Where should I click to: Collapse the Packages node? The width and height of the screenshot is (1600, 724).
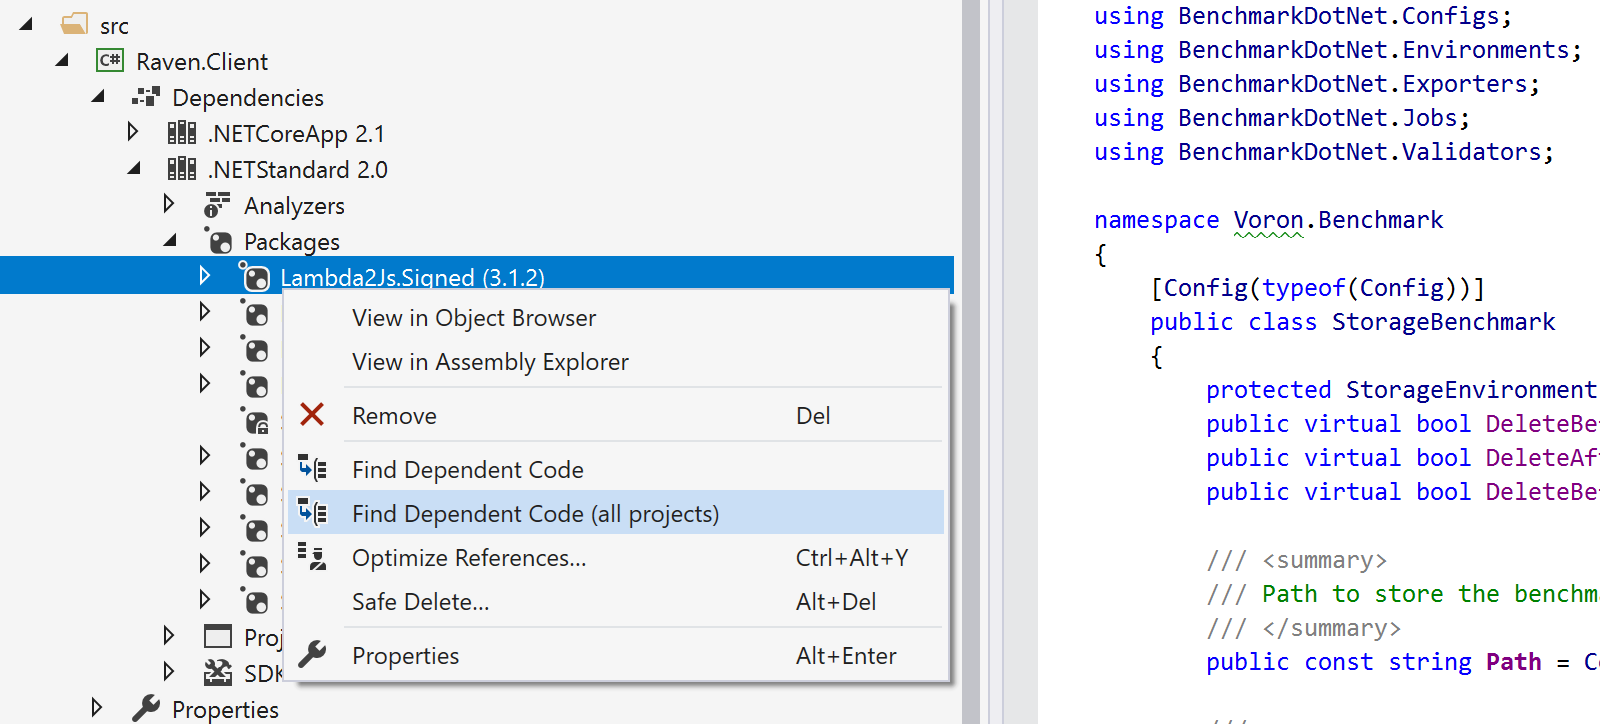(170, 240)
